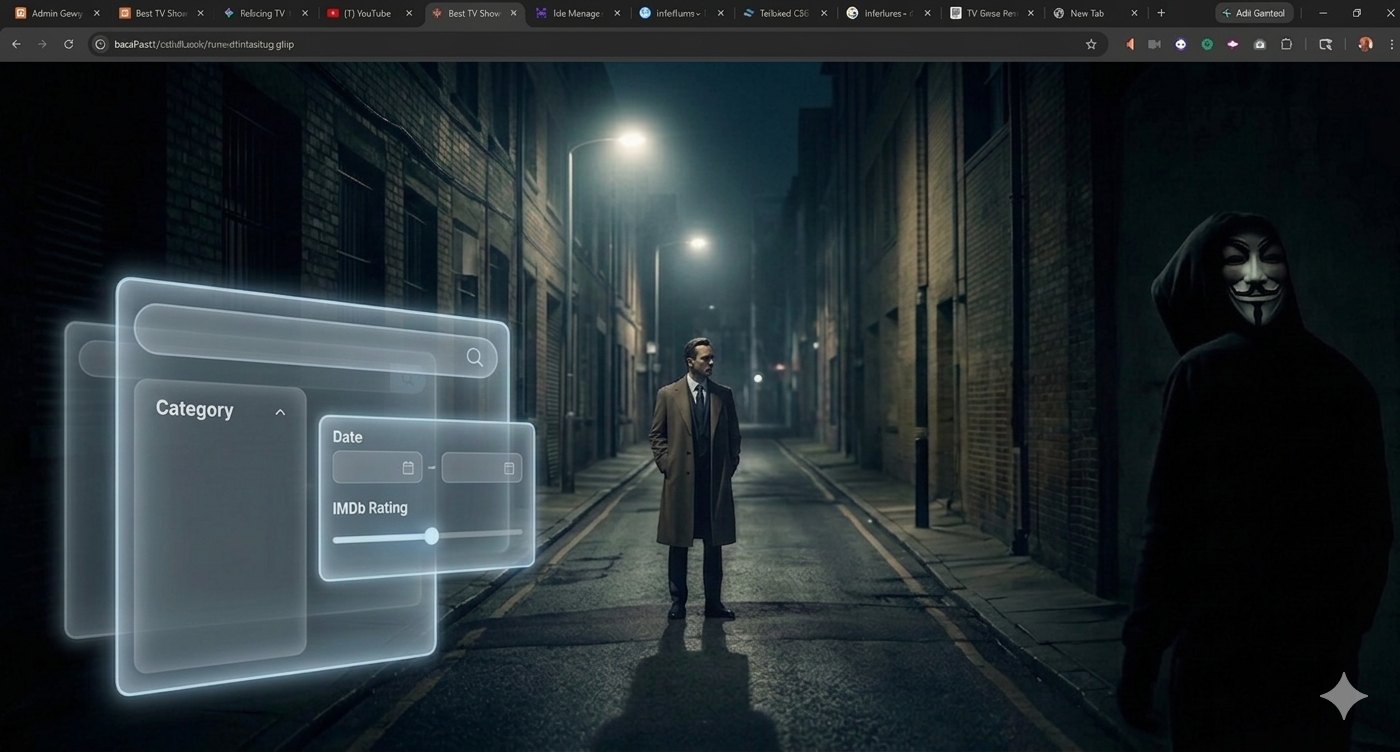The height and width of the screenshot is (752, 1400).
Task: Bookmark this page with the star icon
Action: (1091, 44)
